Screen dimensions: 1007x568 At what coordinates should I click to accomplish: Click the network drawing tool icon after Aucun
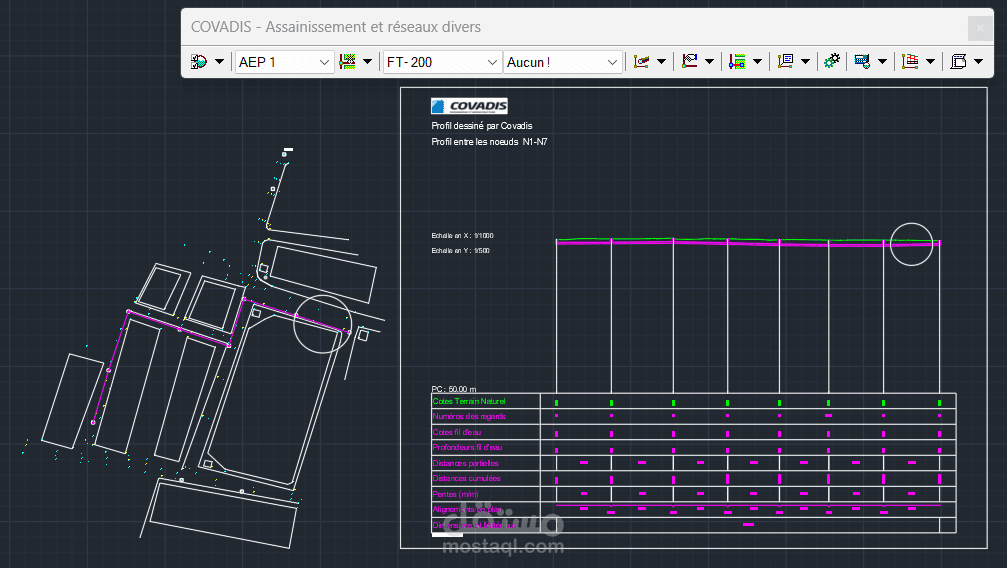(641, 62)
